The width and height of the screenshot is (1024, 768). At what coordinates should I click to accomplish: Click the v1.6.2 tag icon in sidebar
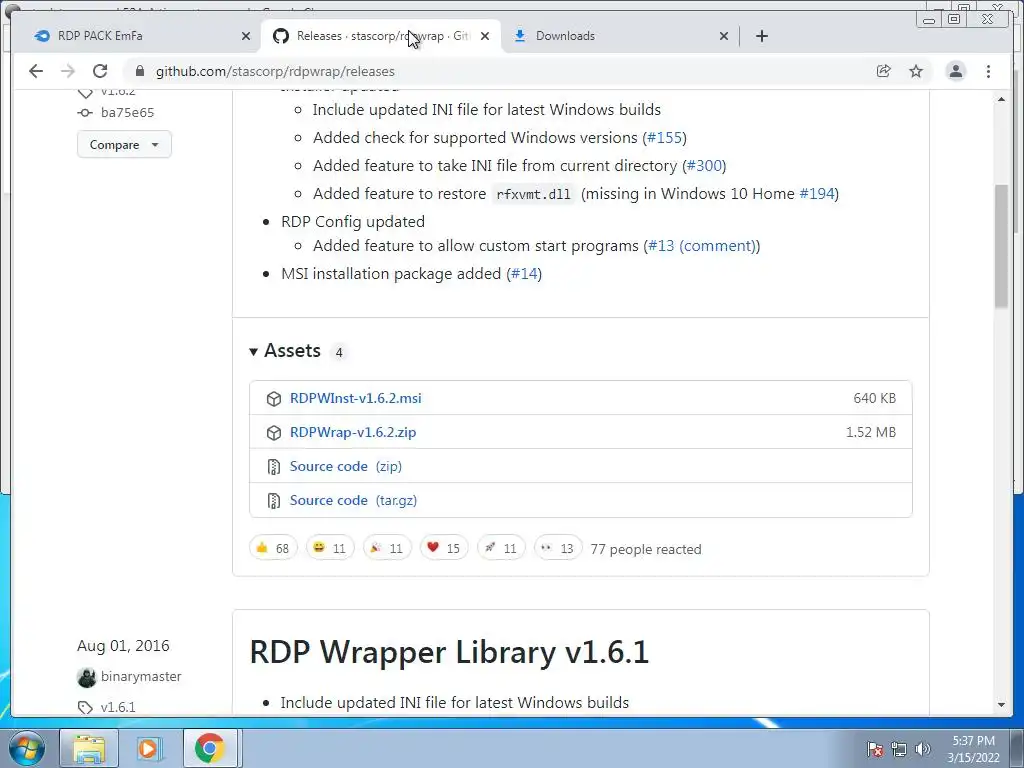point(86,92)
